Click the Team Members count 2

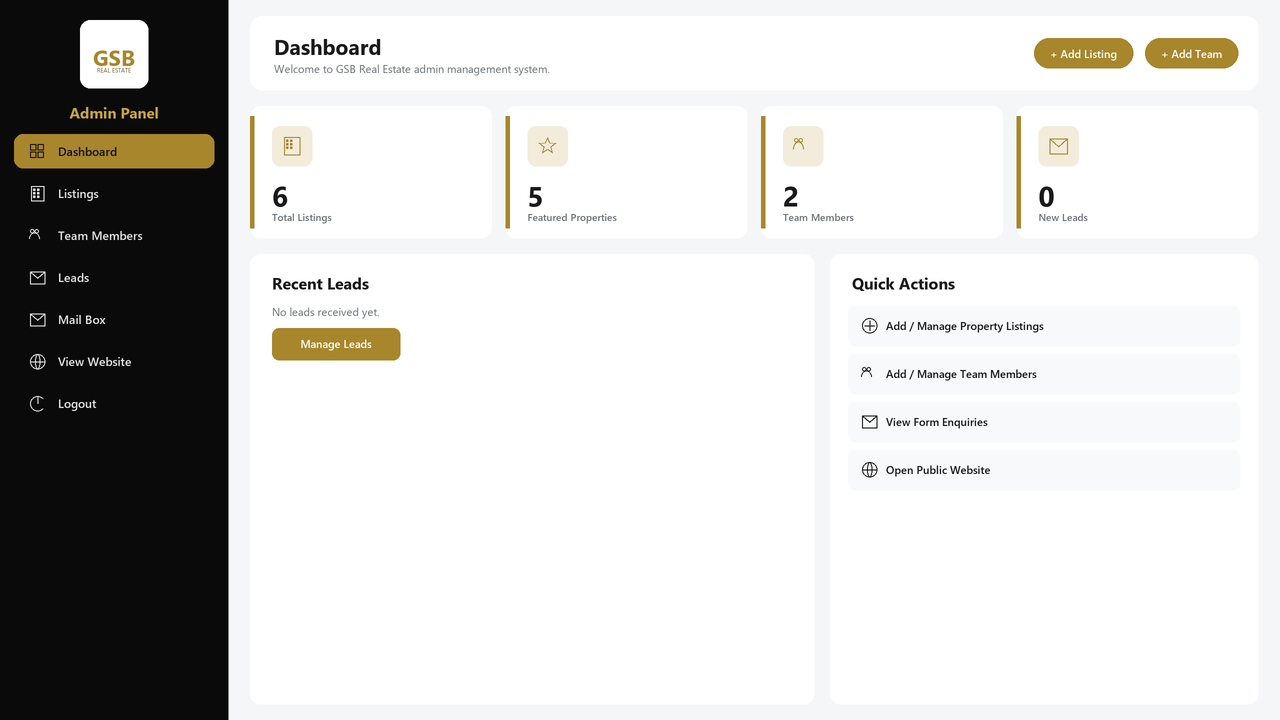791,197
